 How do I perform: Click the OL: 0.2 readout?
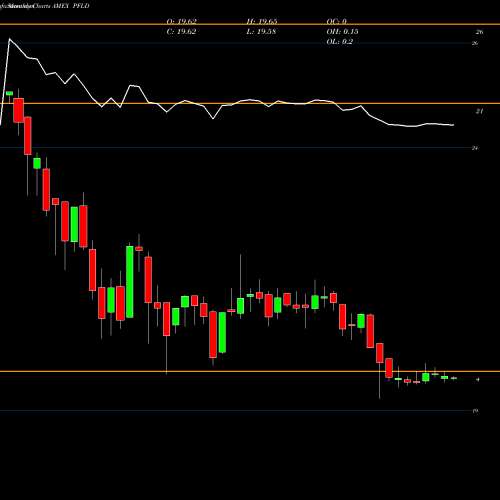click(x=339, y=42)
